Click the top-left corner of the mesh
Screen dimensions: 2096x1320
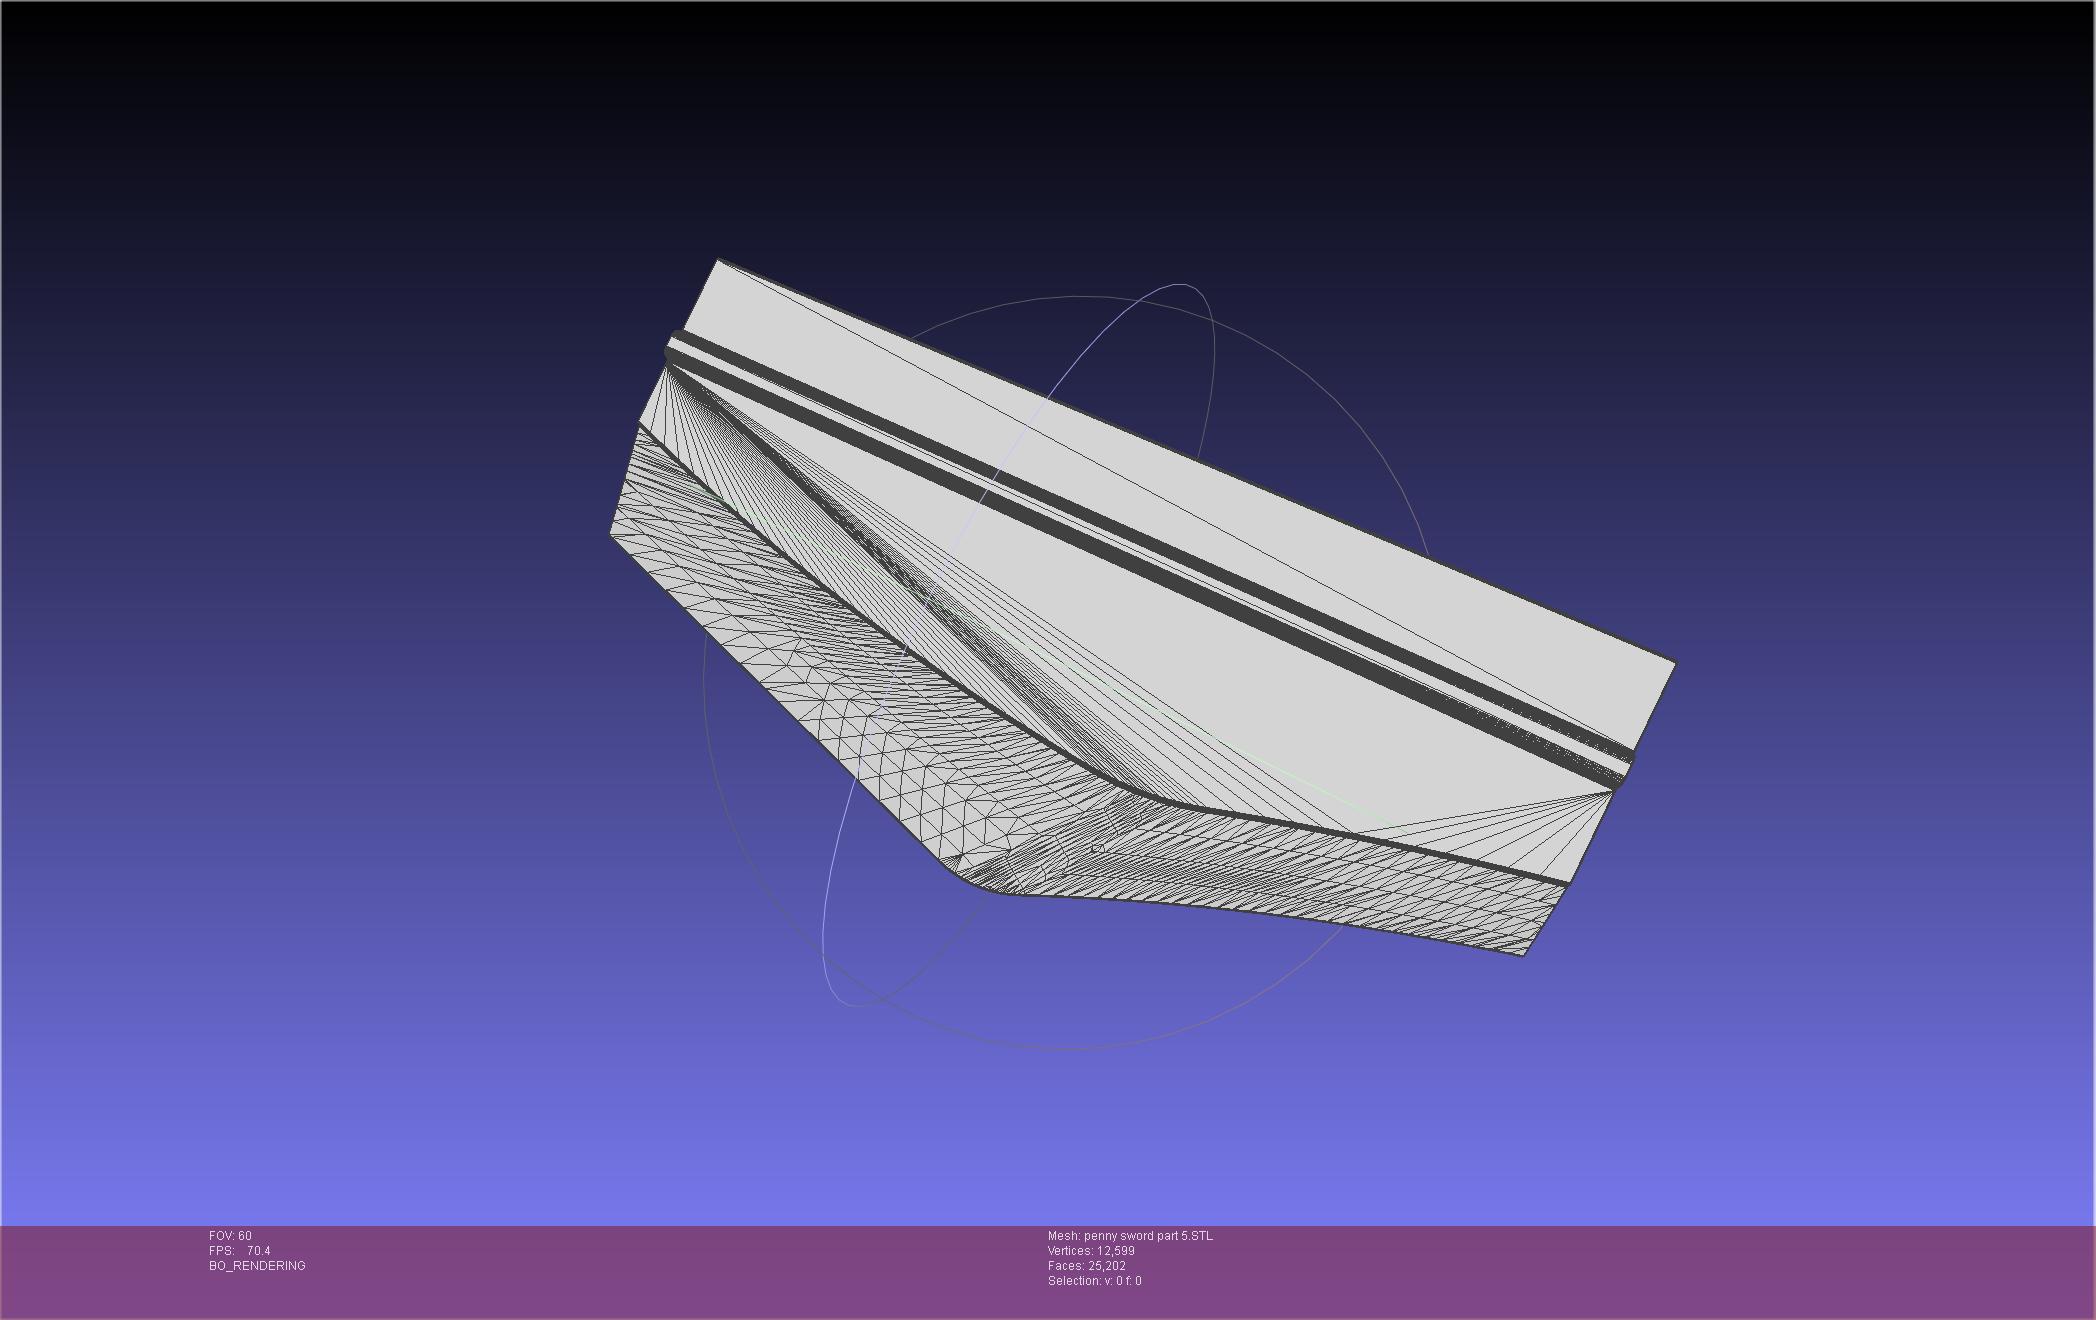tap(719, 263)
